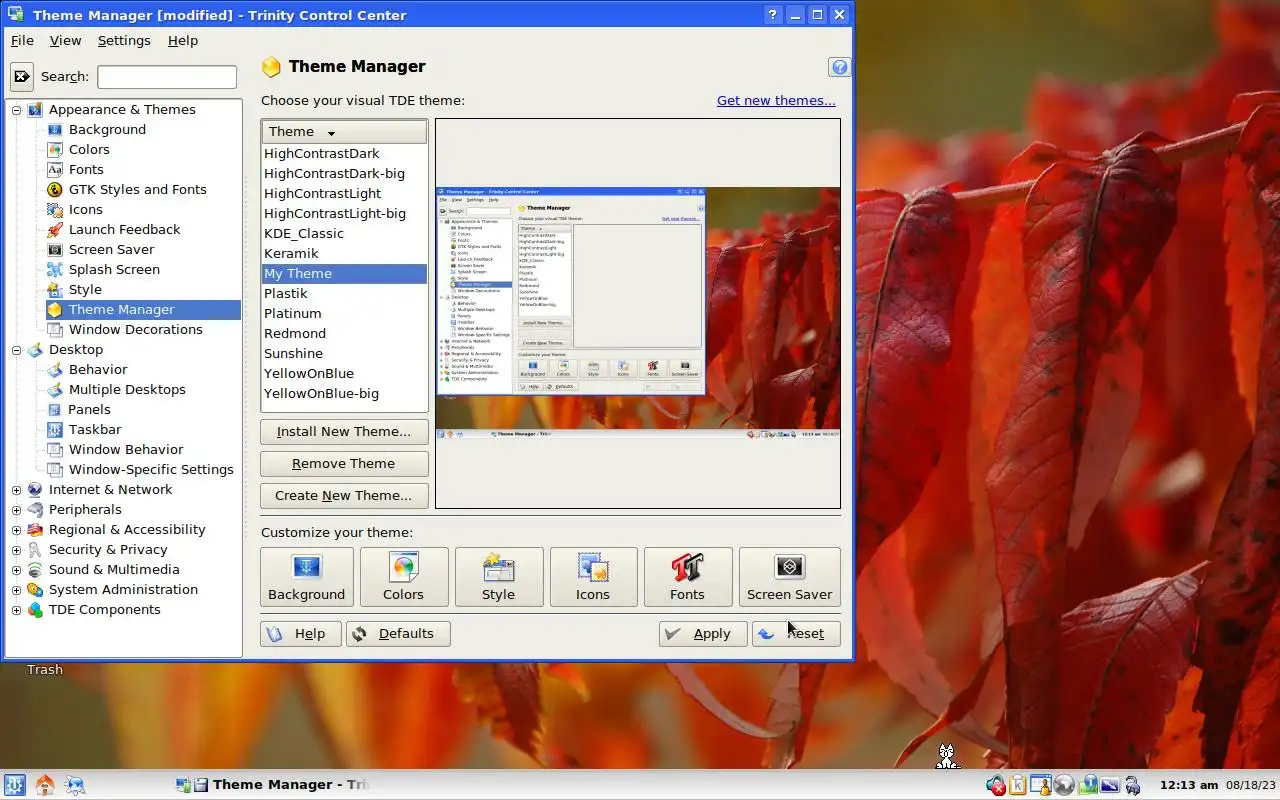
Task: Click the blue help question icon in Theme Manager header
Action: tap(840, 67)
